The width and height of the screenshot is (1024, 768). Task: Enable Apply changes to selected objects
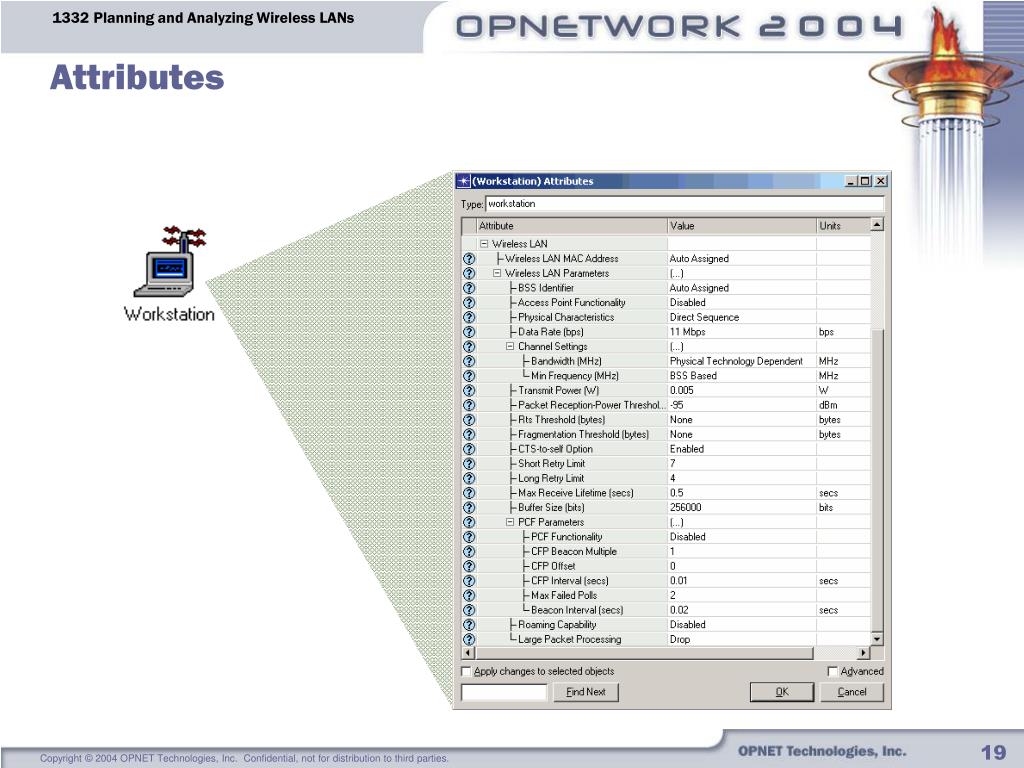[466, 671]
